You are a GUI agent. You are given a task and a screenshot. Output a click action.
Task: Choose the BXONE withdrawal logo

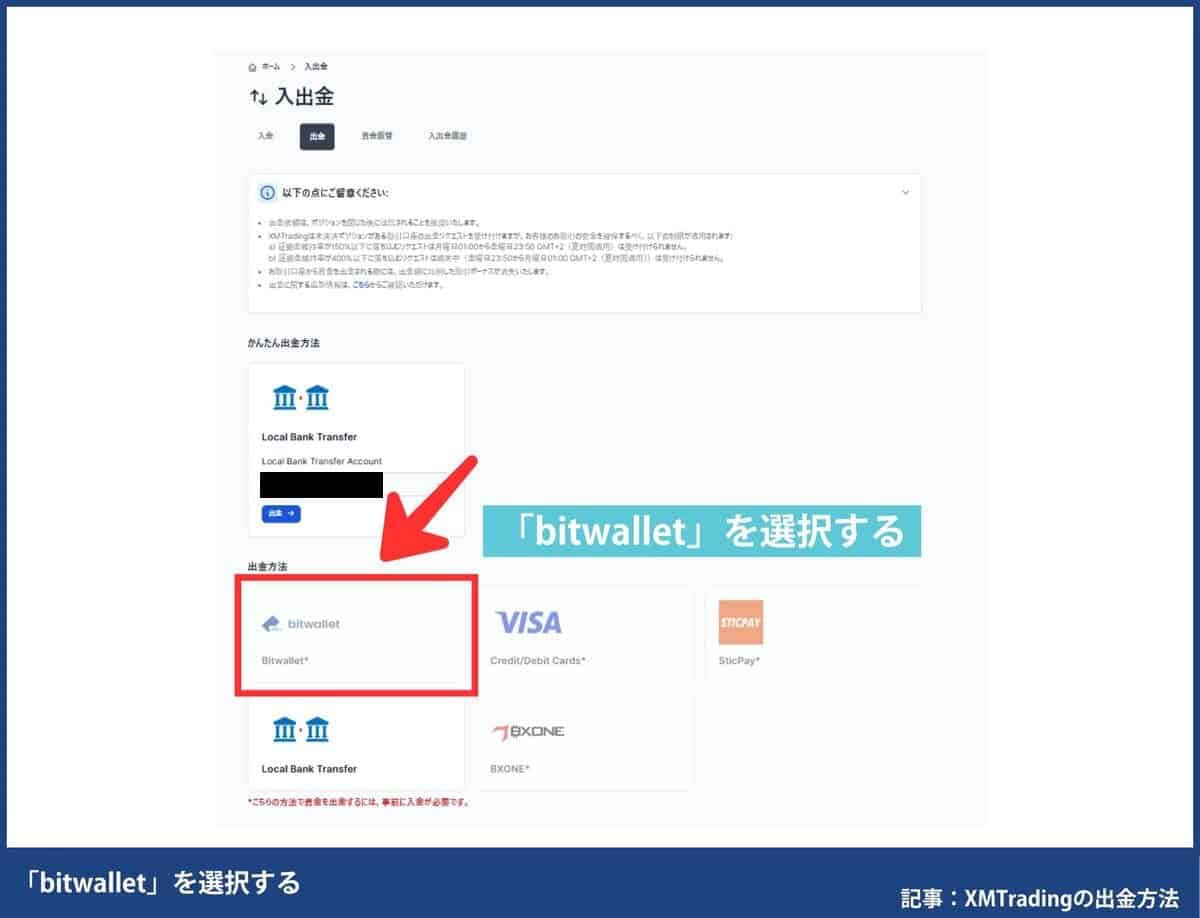click(528, 732)
